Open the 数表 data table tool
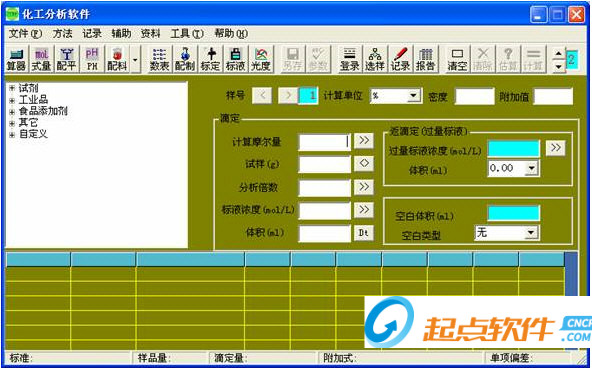 pyautogui.click(x=159, y=59)
